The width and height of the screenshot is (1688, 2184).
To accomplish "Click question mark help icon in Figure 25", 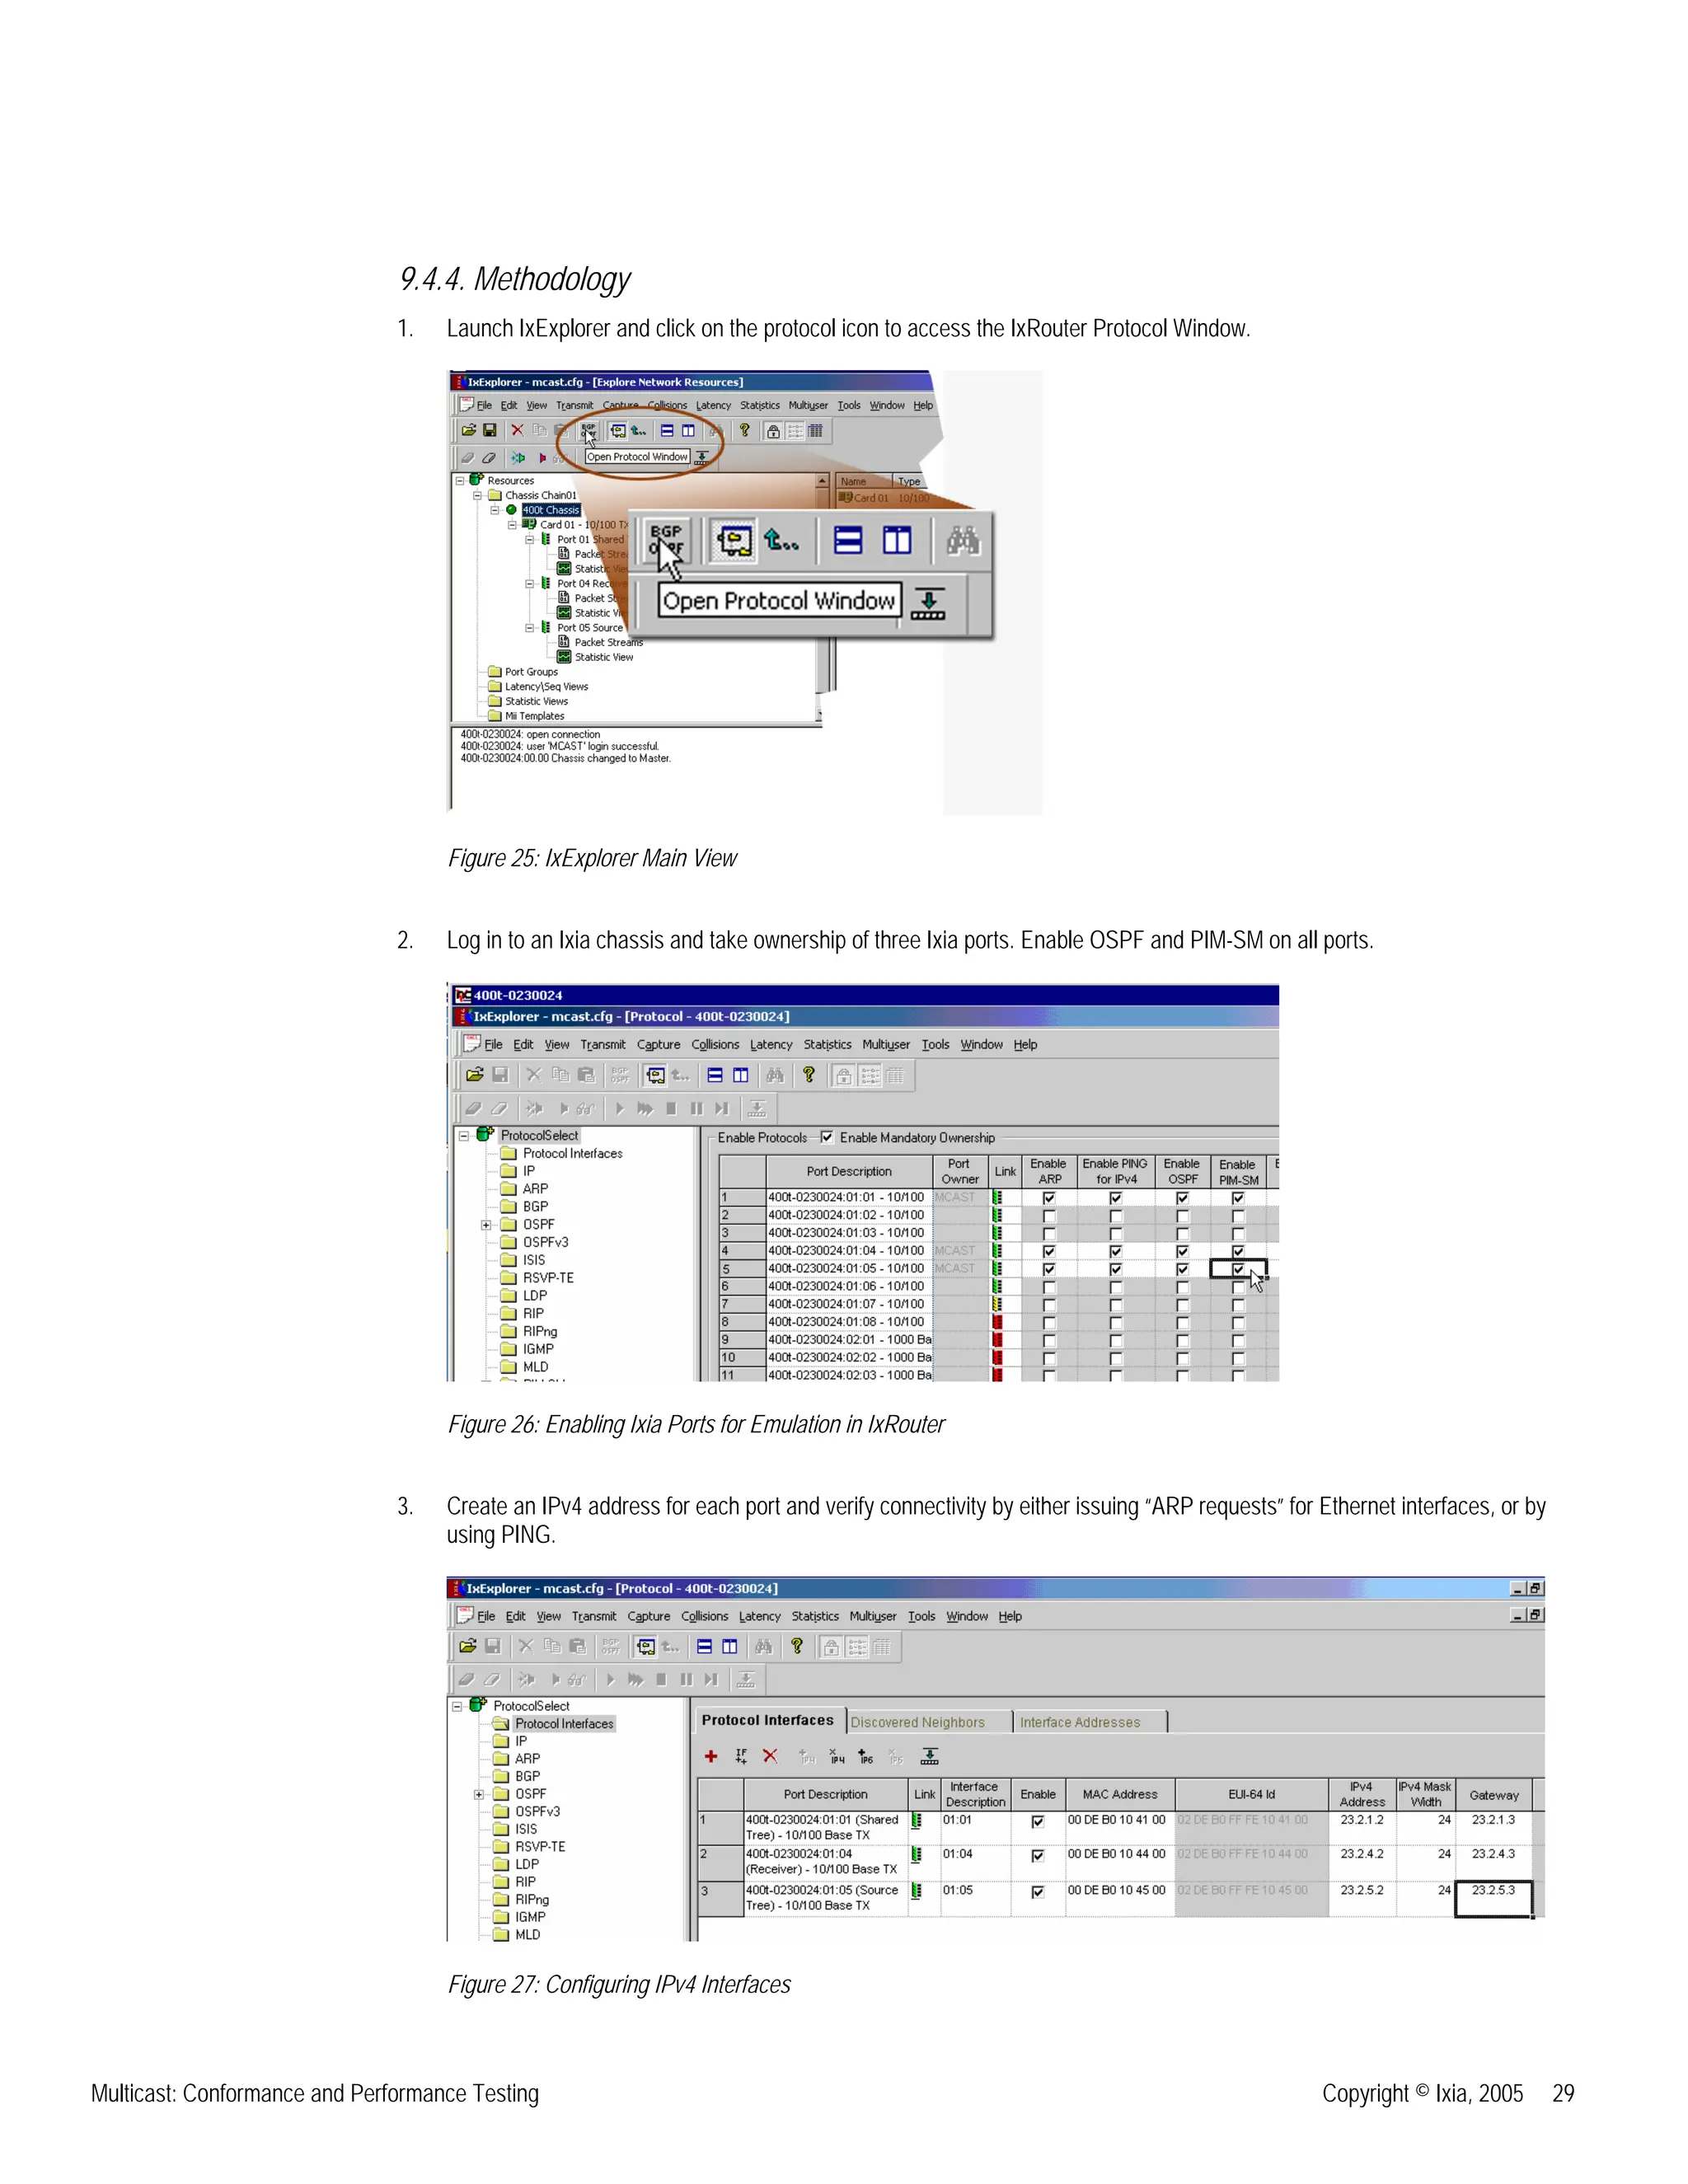I will [x=744, y=430].
